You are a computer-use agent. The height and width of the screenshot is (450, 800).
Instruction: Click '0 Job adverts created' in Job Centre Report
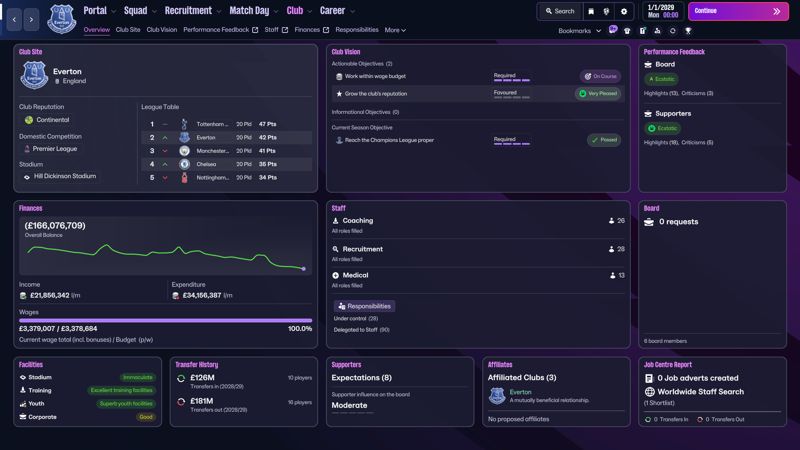pyautogui.click(x=697, y=378)
